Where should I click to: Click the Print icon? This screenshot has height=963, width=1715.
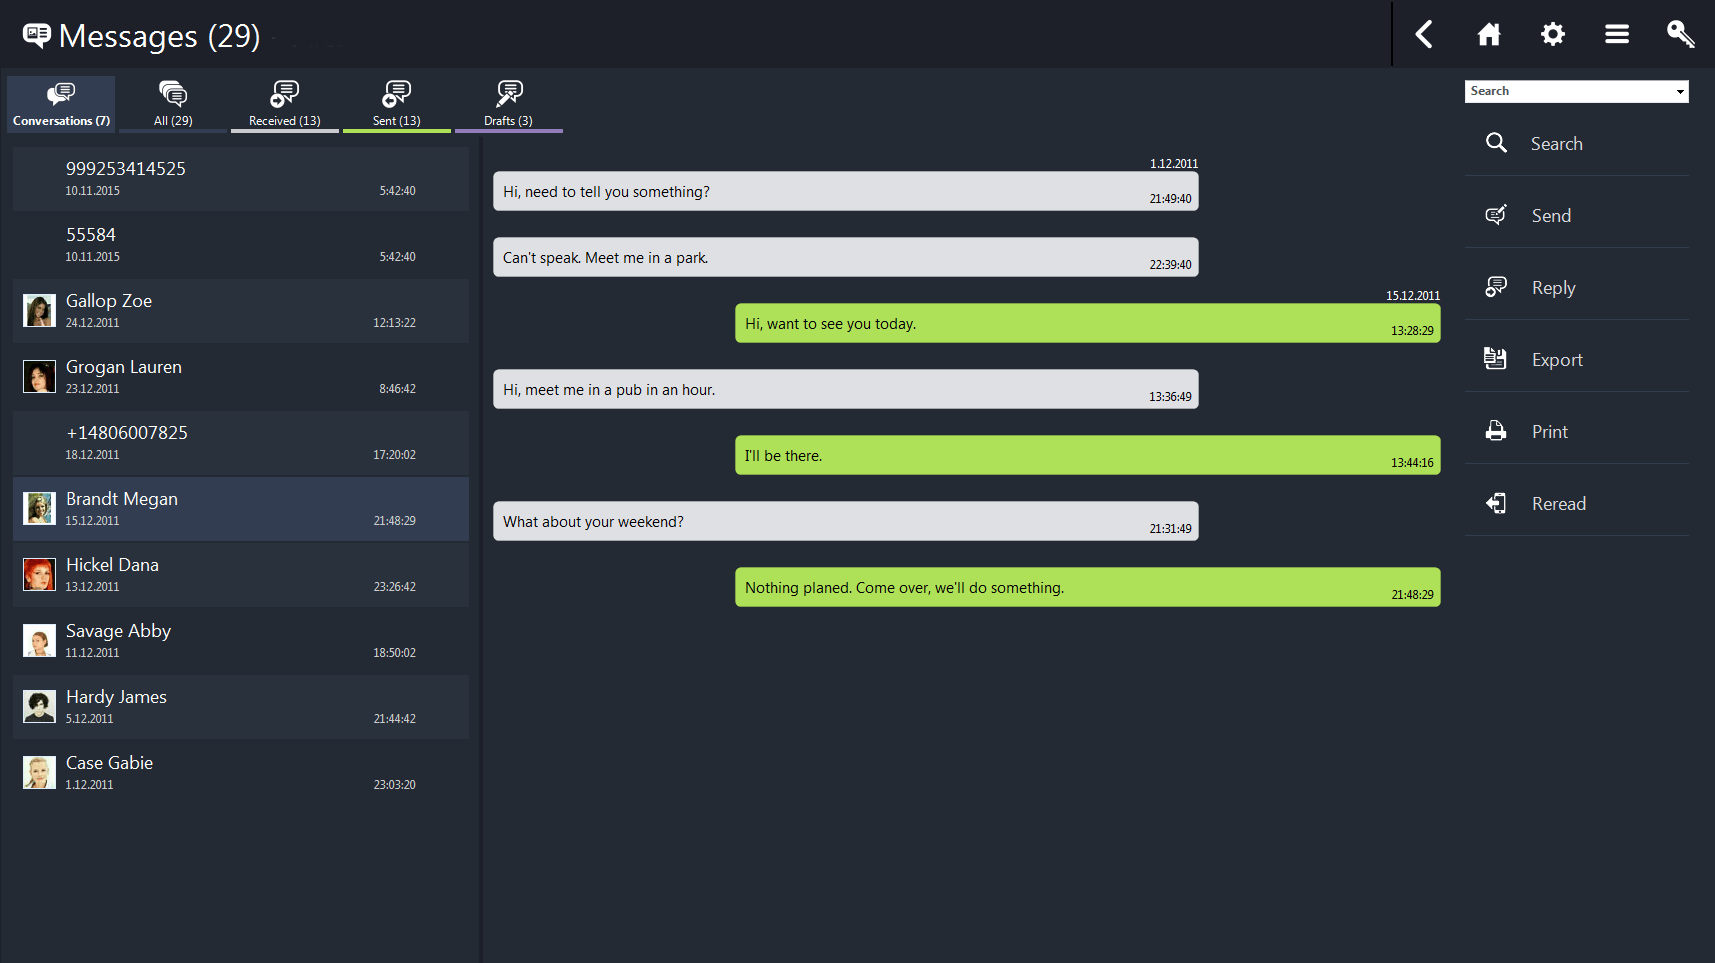pos(1496,431)
